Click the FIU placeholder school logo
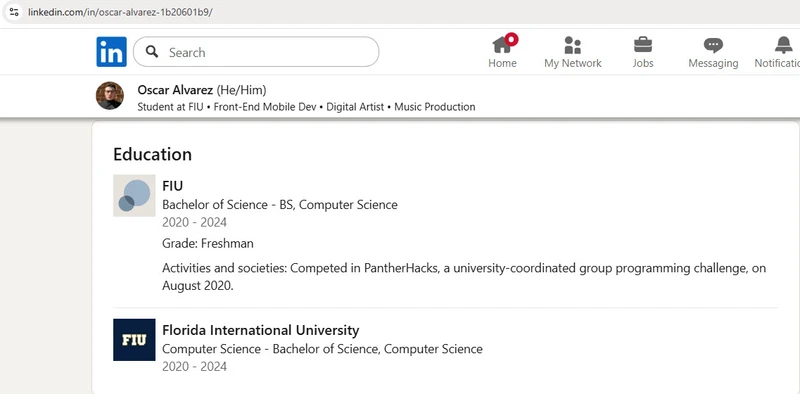 (x=134, y=195)
